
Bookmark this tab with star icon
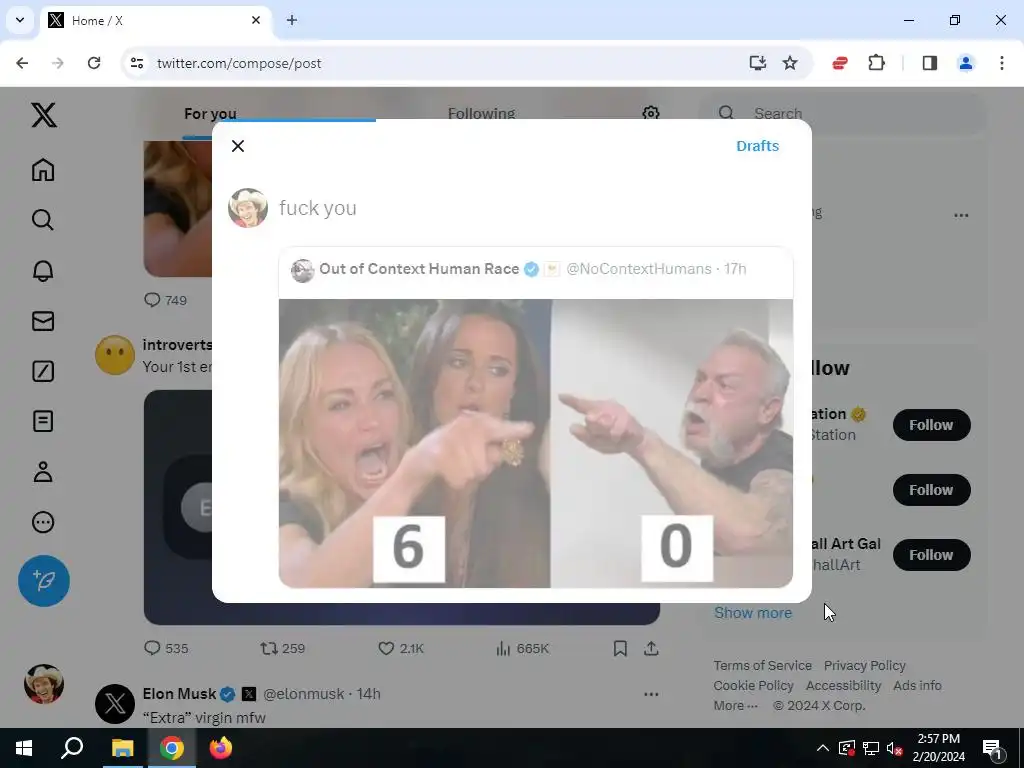pyautogui.click(x=790, y=63)
